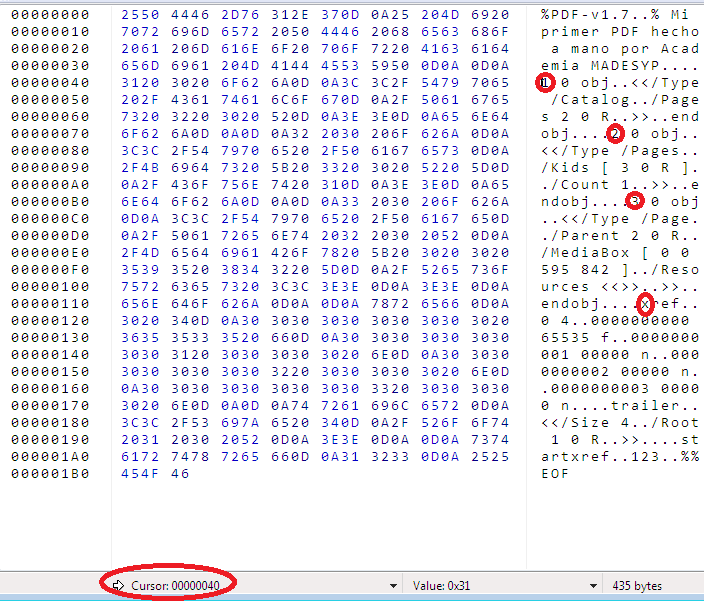
Task: Click ASCII text '/MediaBox [ 0 0'
Action: 615,253
